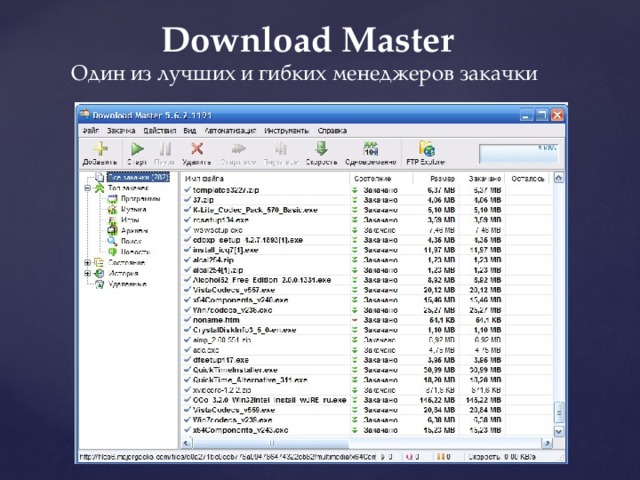
Task: Click scroll down arrow of file list
Action: coord(559,431)
